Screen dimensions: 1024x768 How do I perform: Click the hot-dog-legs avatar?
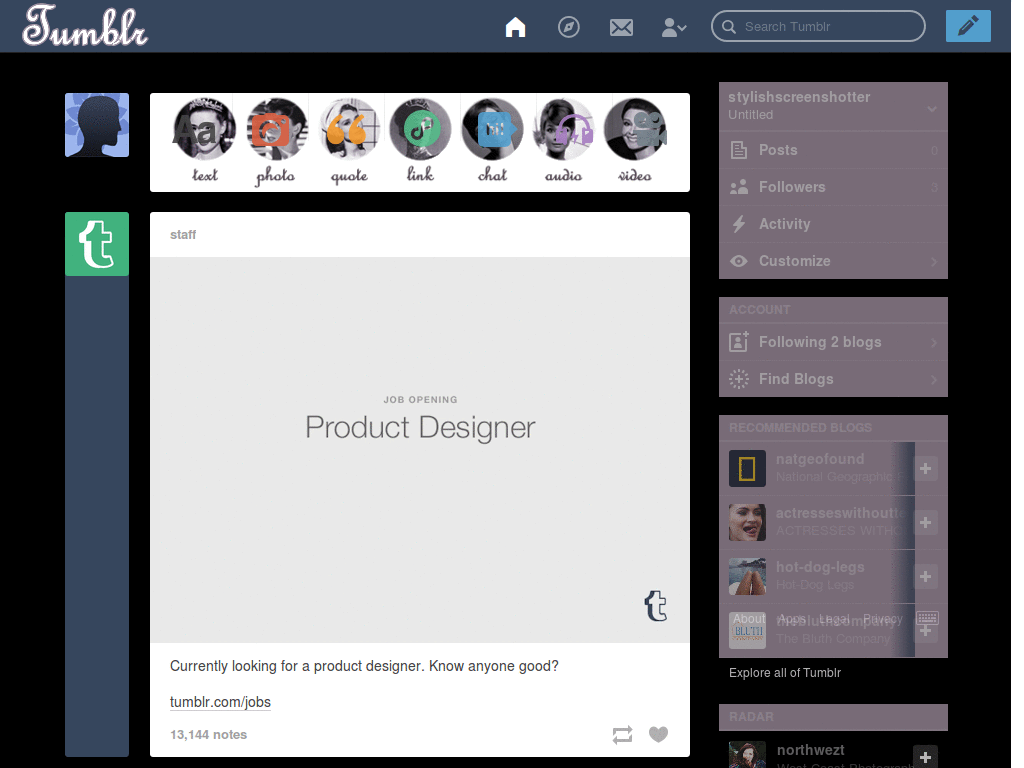pos(747,577)
